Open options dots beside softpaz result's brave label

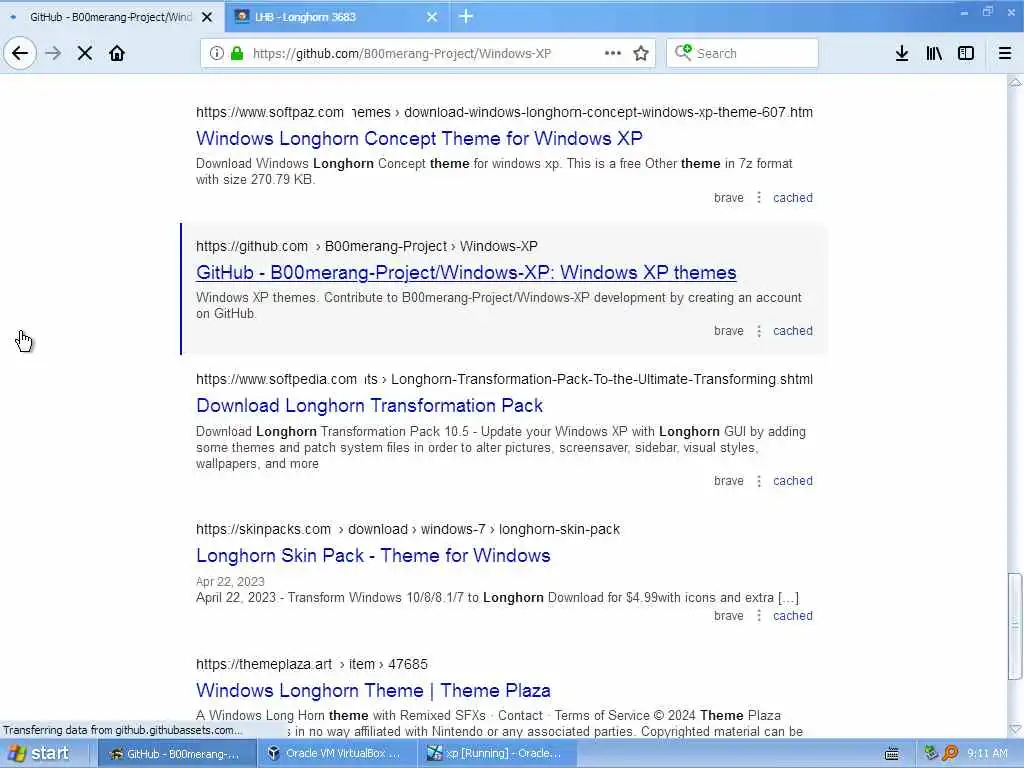tap(759, 197)
